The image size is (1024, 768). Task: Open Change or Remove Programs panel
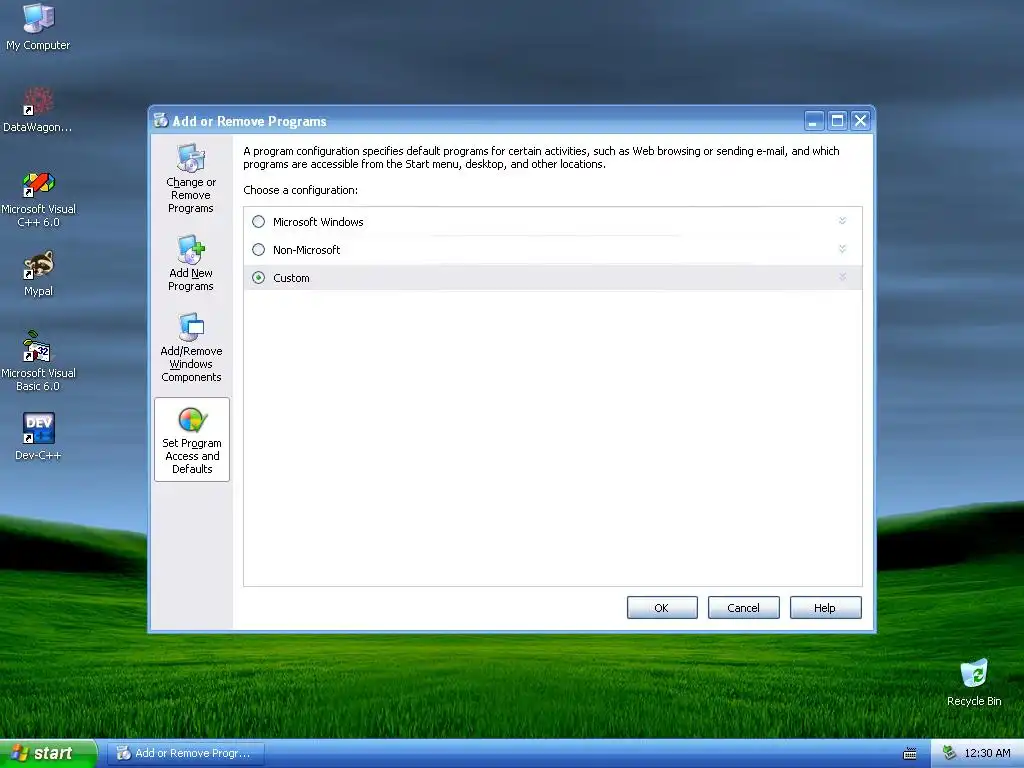pyautogui.click(x=191, y=178)
